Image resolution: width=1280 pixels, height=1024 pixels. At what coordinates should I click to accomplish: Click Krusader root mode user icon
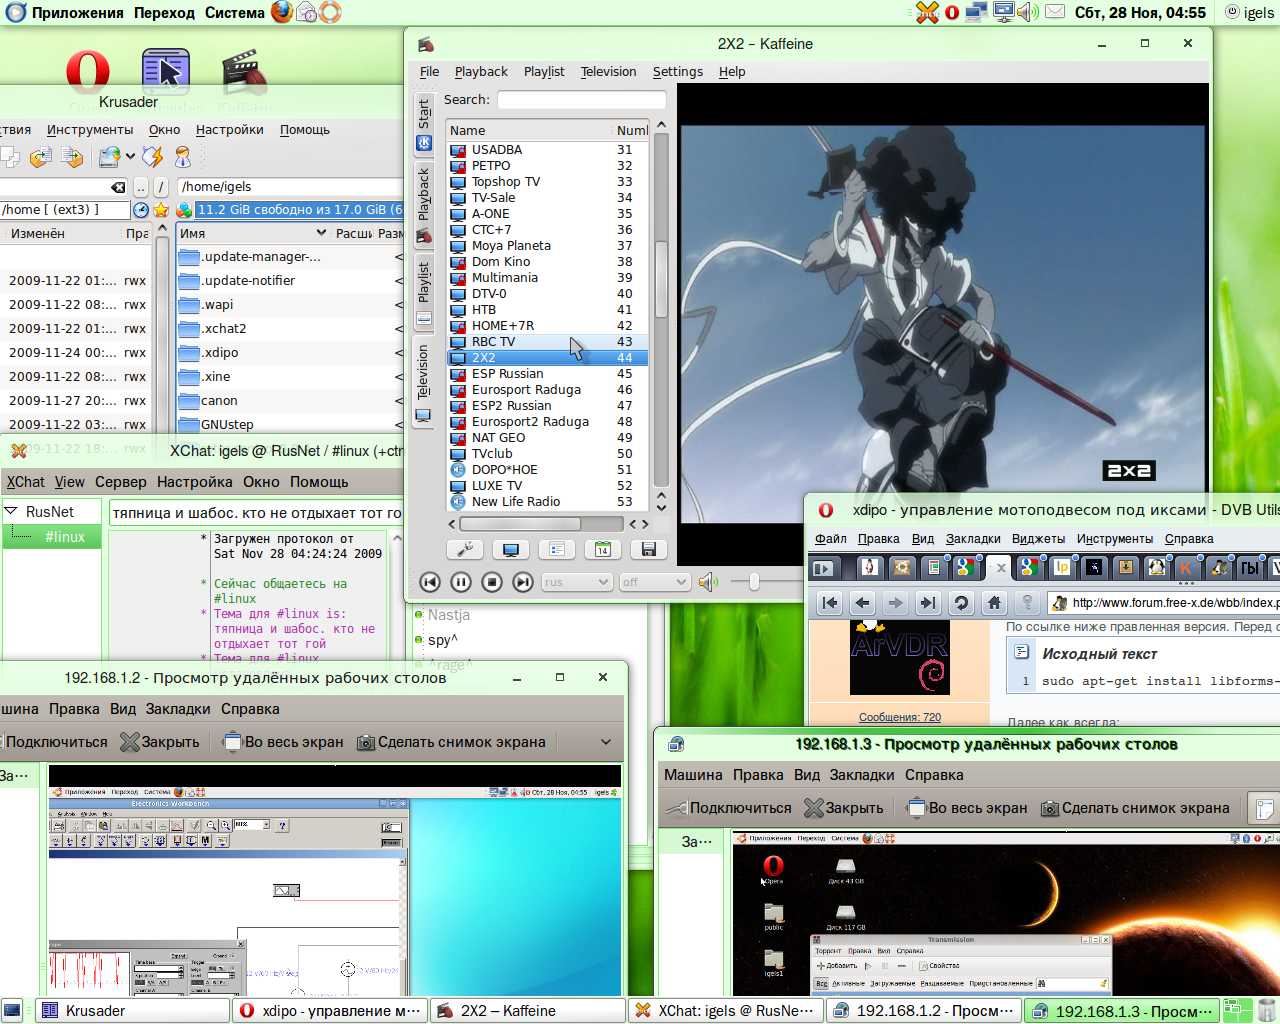click(183, 157)
